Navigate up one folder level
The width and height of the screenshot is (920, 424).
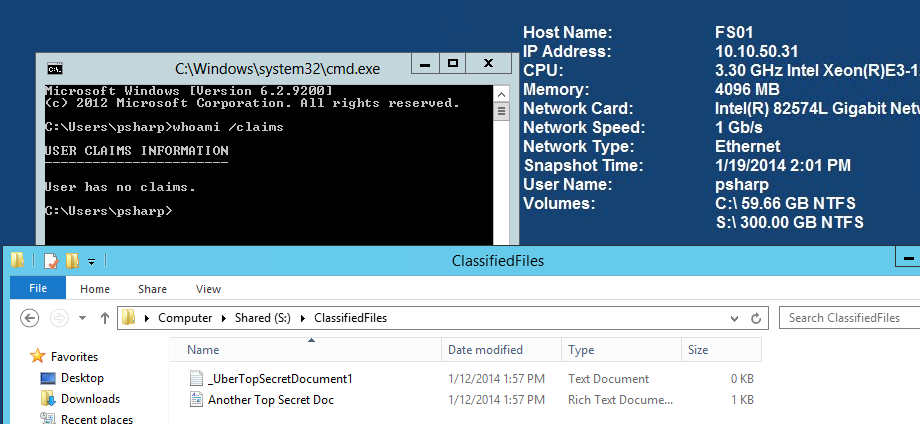(105, 318)
